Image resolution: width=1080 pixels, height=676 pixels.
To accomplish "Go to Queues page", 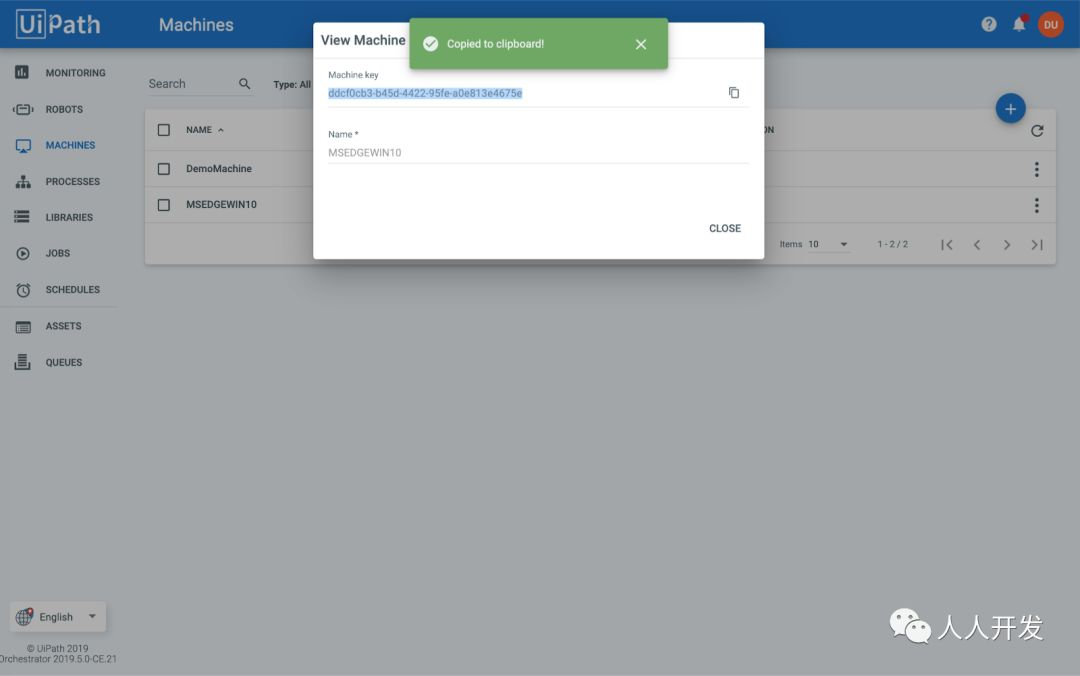I will click(64, 362).
